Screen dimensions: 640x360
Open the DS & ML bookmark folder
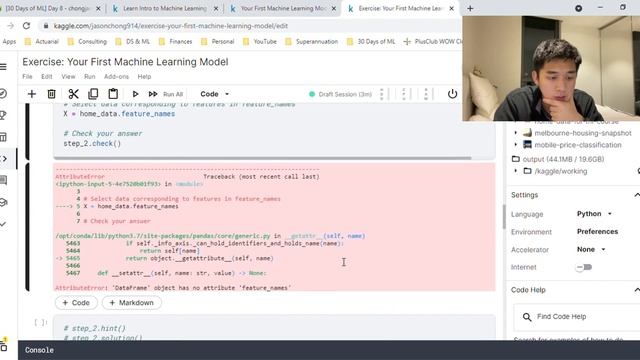click(133, 42)
